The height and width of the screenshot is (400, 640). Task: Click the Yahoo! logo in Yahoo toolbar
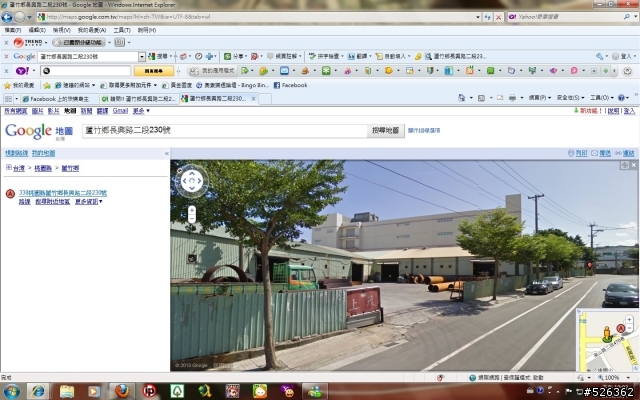[22, 71]
